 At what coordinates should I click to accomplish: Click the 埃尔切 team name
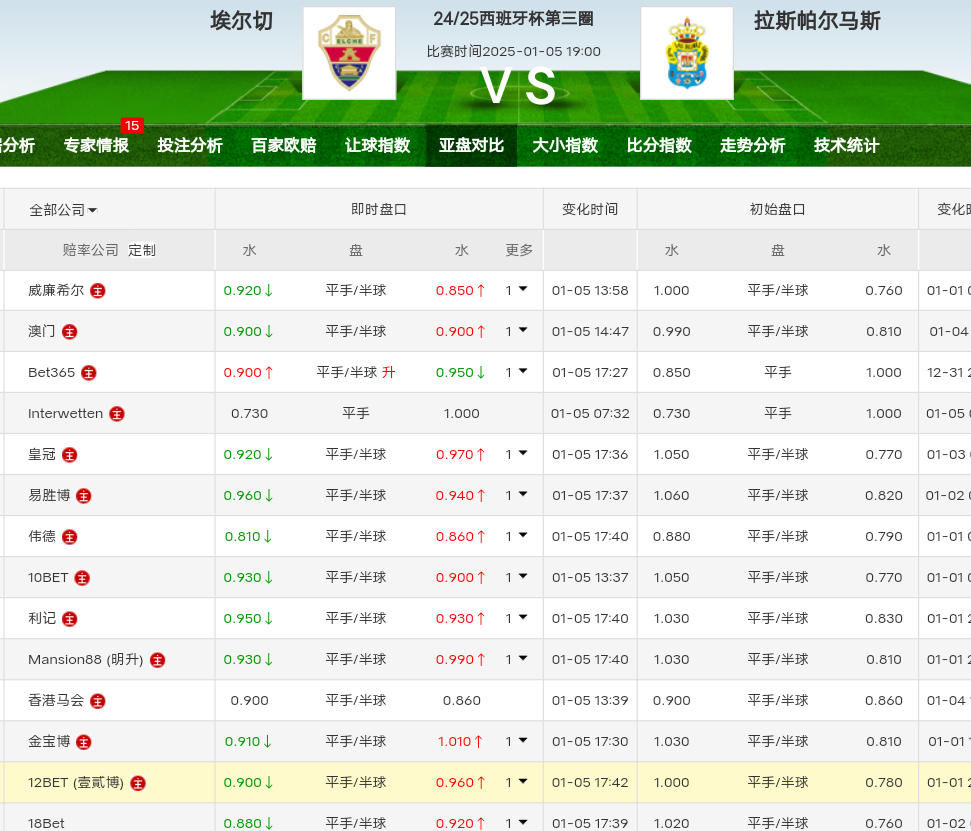point(242,21)
